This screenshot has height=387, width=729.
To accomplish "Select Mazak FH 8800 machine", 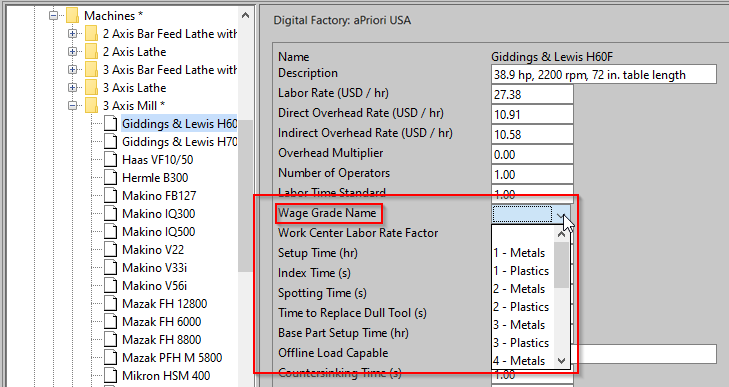I will (161, 340).
